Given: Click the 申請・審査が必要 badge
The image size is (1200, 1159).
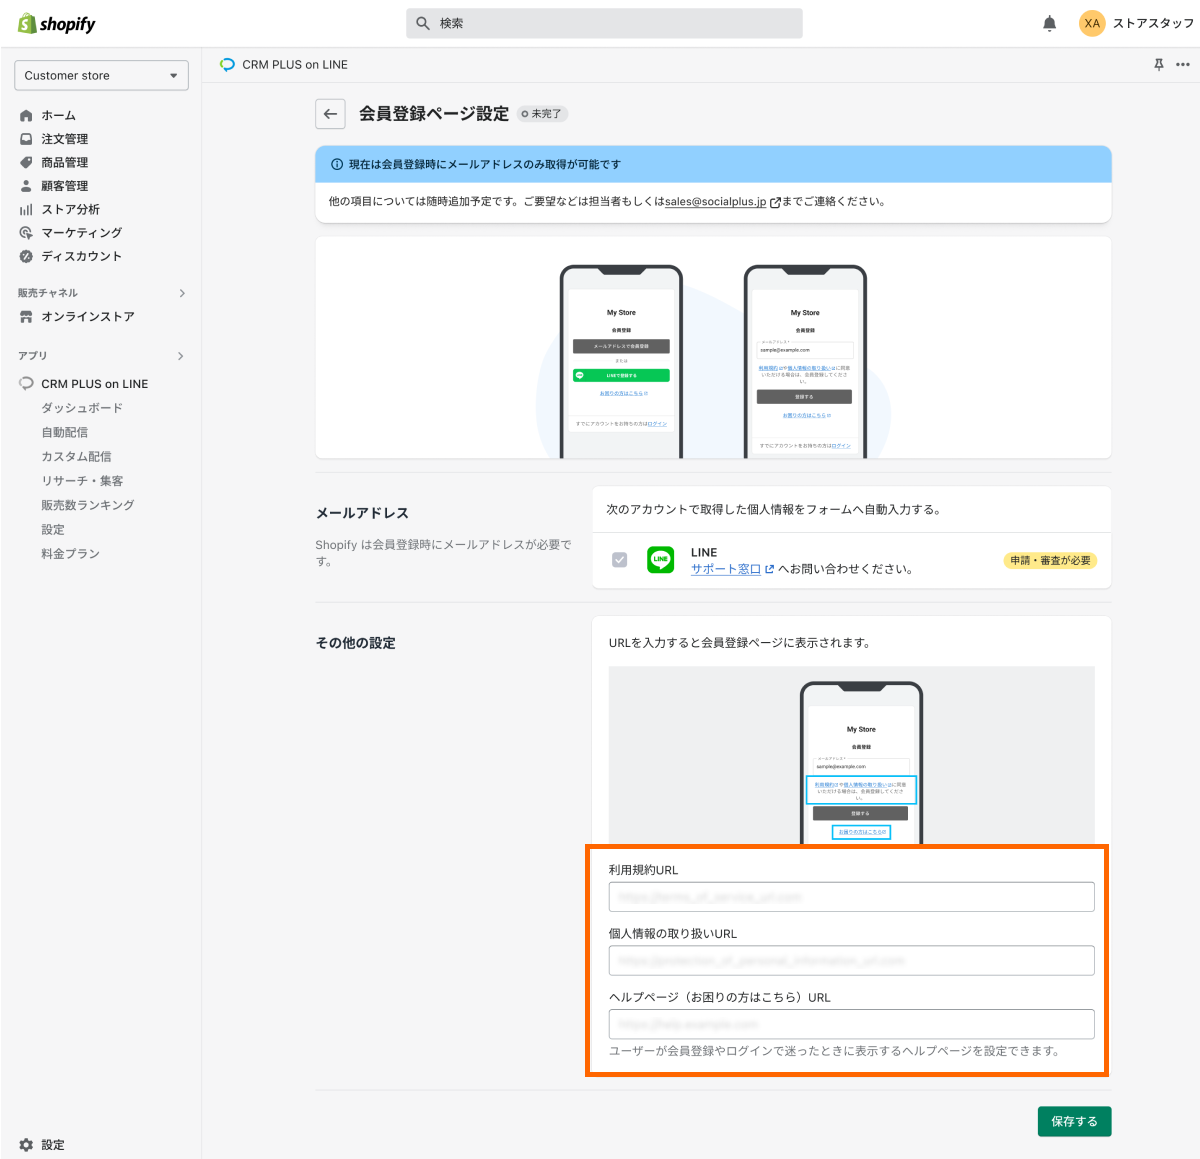Looking at the screenshot, I should click(1050, 560).
